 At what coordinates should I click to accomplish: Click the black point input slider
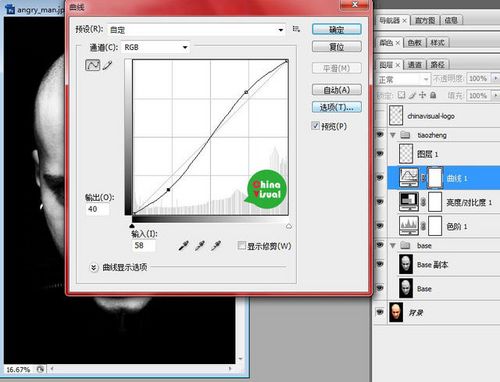tap(132, 226)
